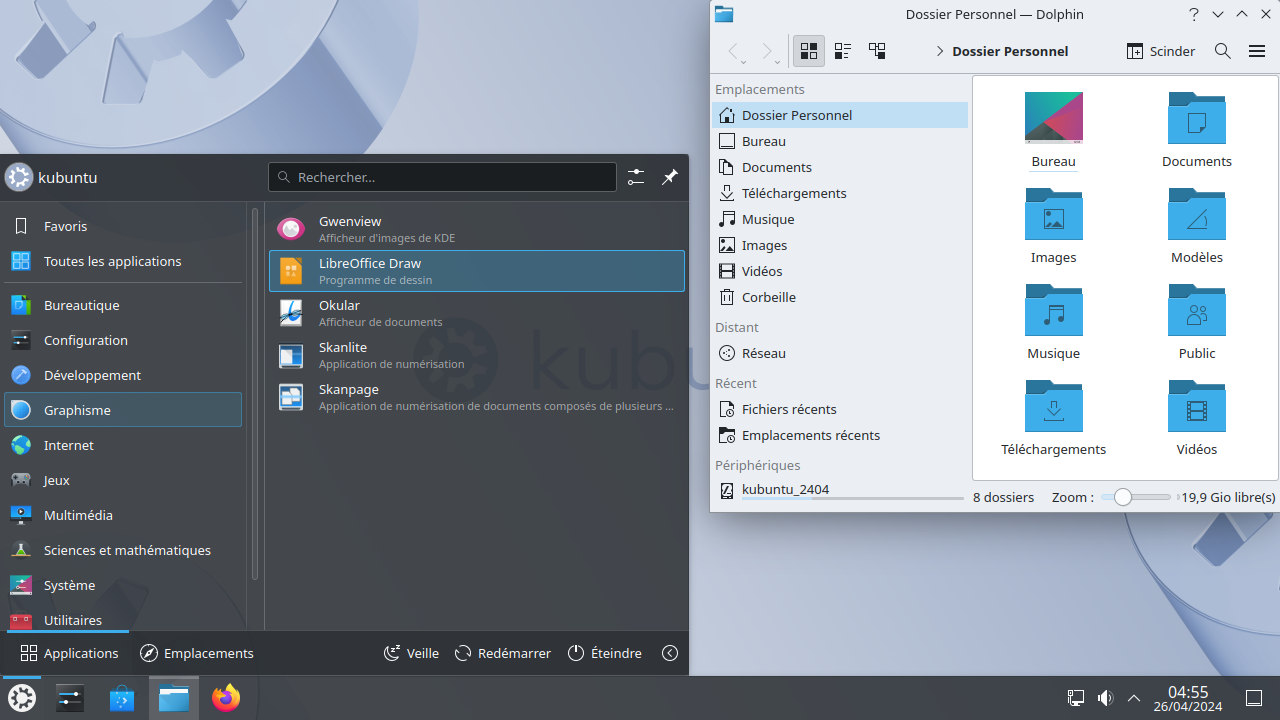
Task: Toggle split view with Scinder
Action: [1161, 51]
